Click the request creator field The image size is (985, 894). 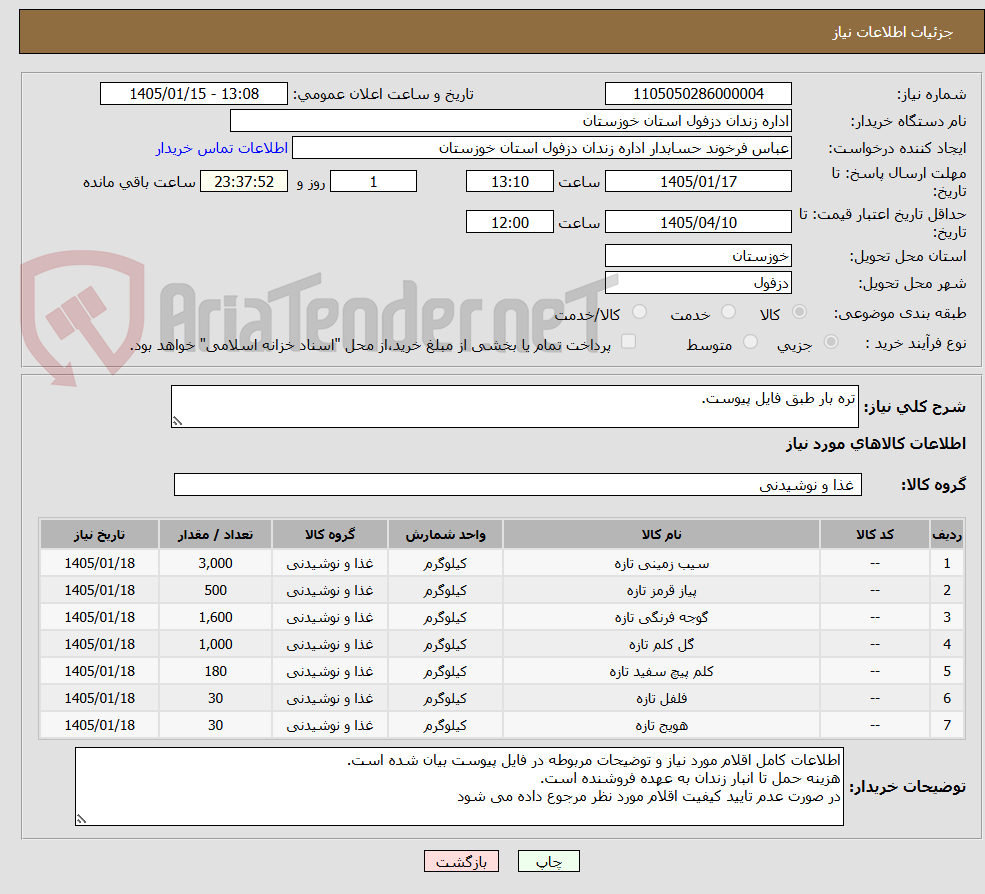pyautogui.click(x=541, y=148)
